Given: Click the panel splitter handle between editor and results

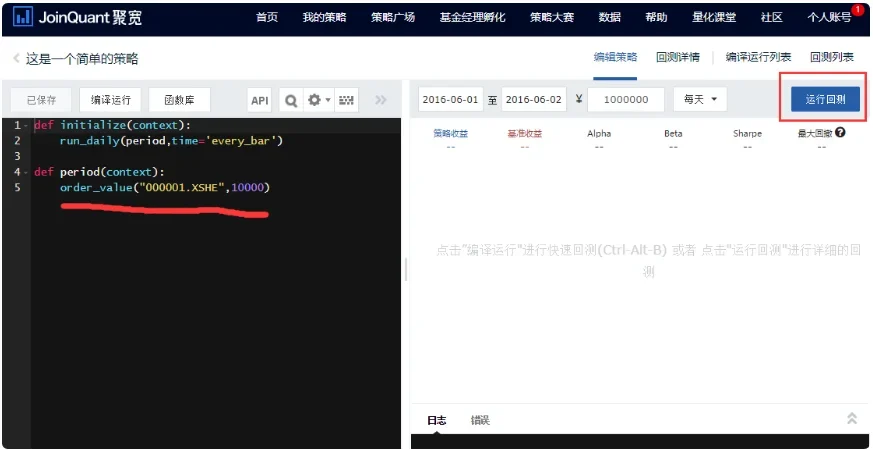Looking at the screenshot, I should point(406,270).
